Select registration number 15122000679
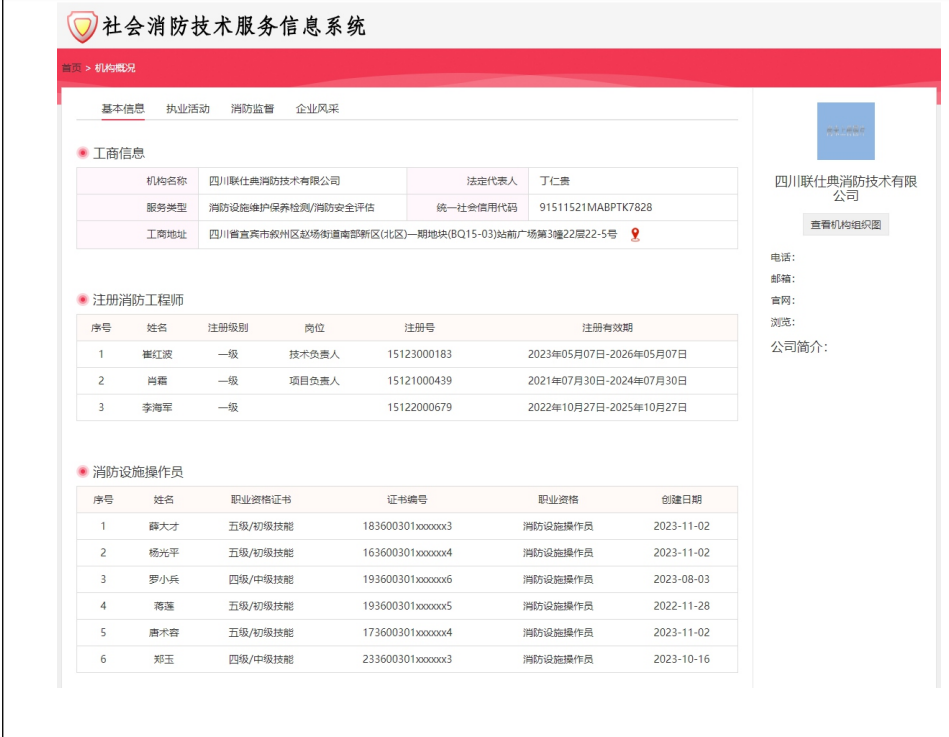Screen dimensions: 949x737 pos(419,408)
